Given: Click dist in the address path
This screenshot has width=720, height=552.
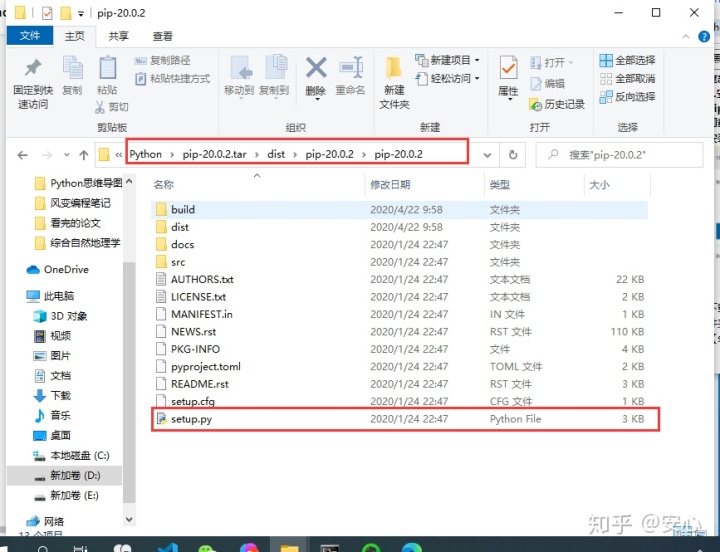Looking at the screenshot, I should tap(276, 154).
